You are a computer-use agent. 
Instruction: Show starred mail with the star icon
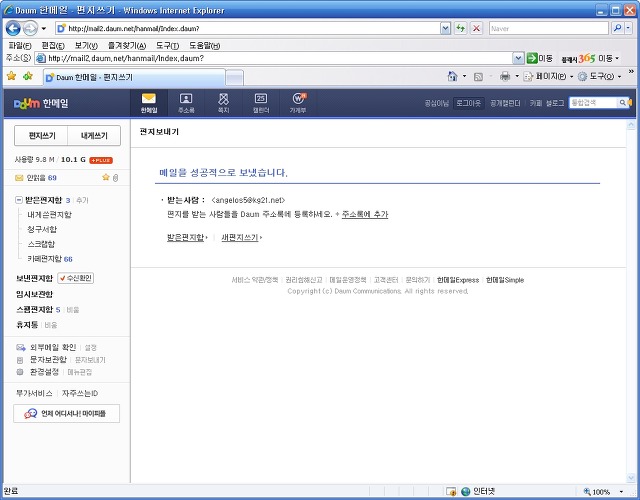coord(106,177)
